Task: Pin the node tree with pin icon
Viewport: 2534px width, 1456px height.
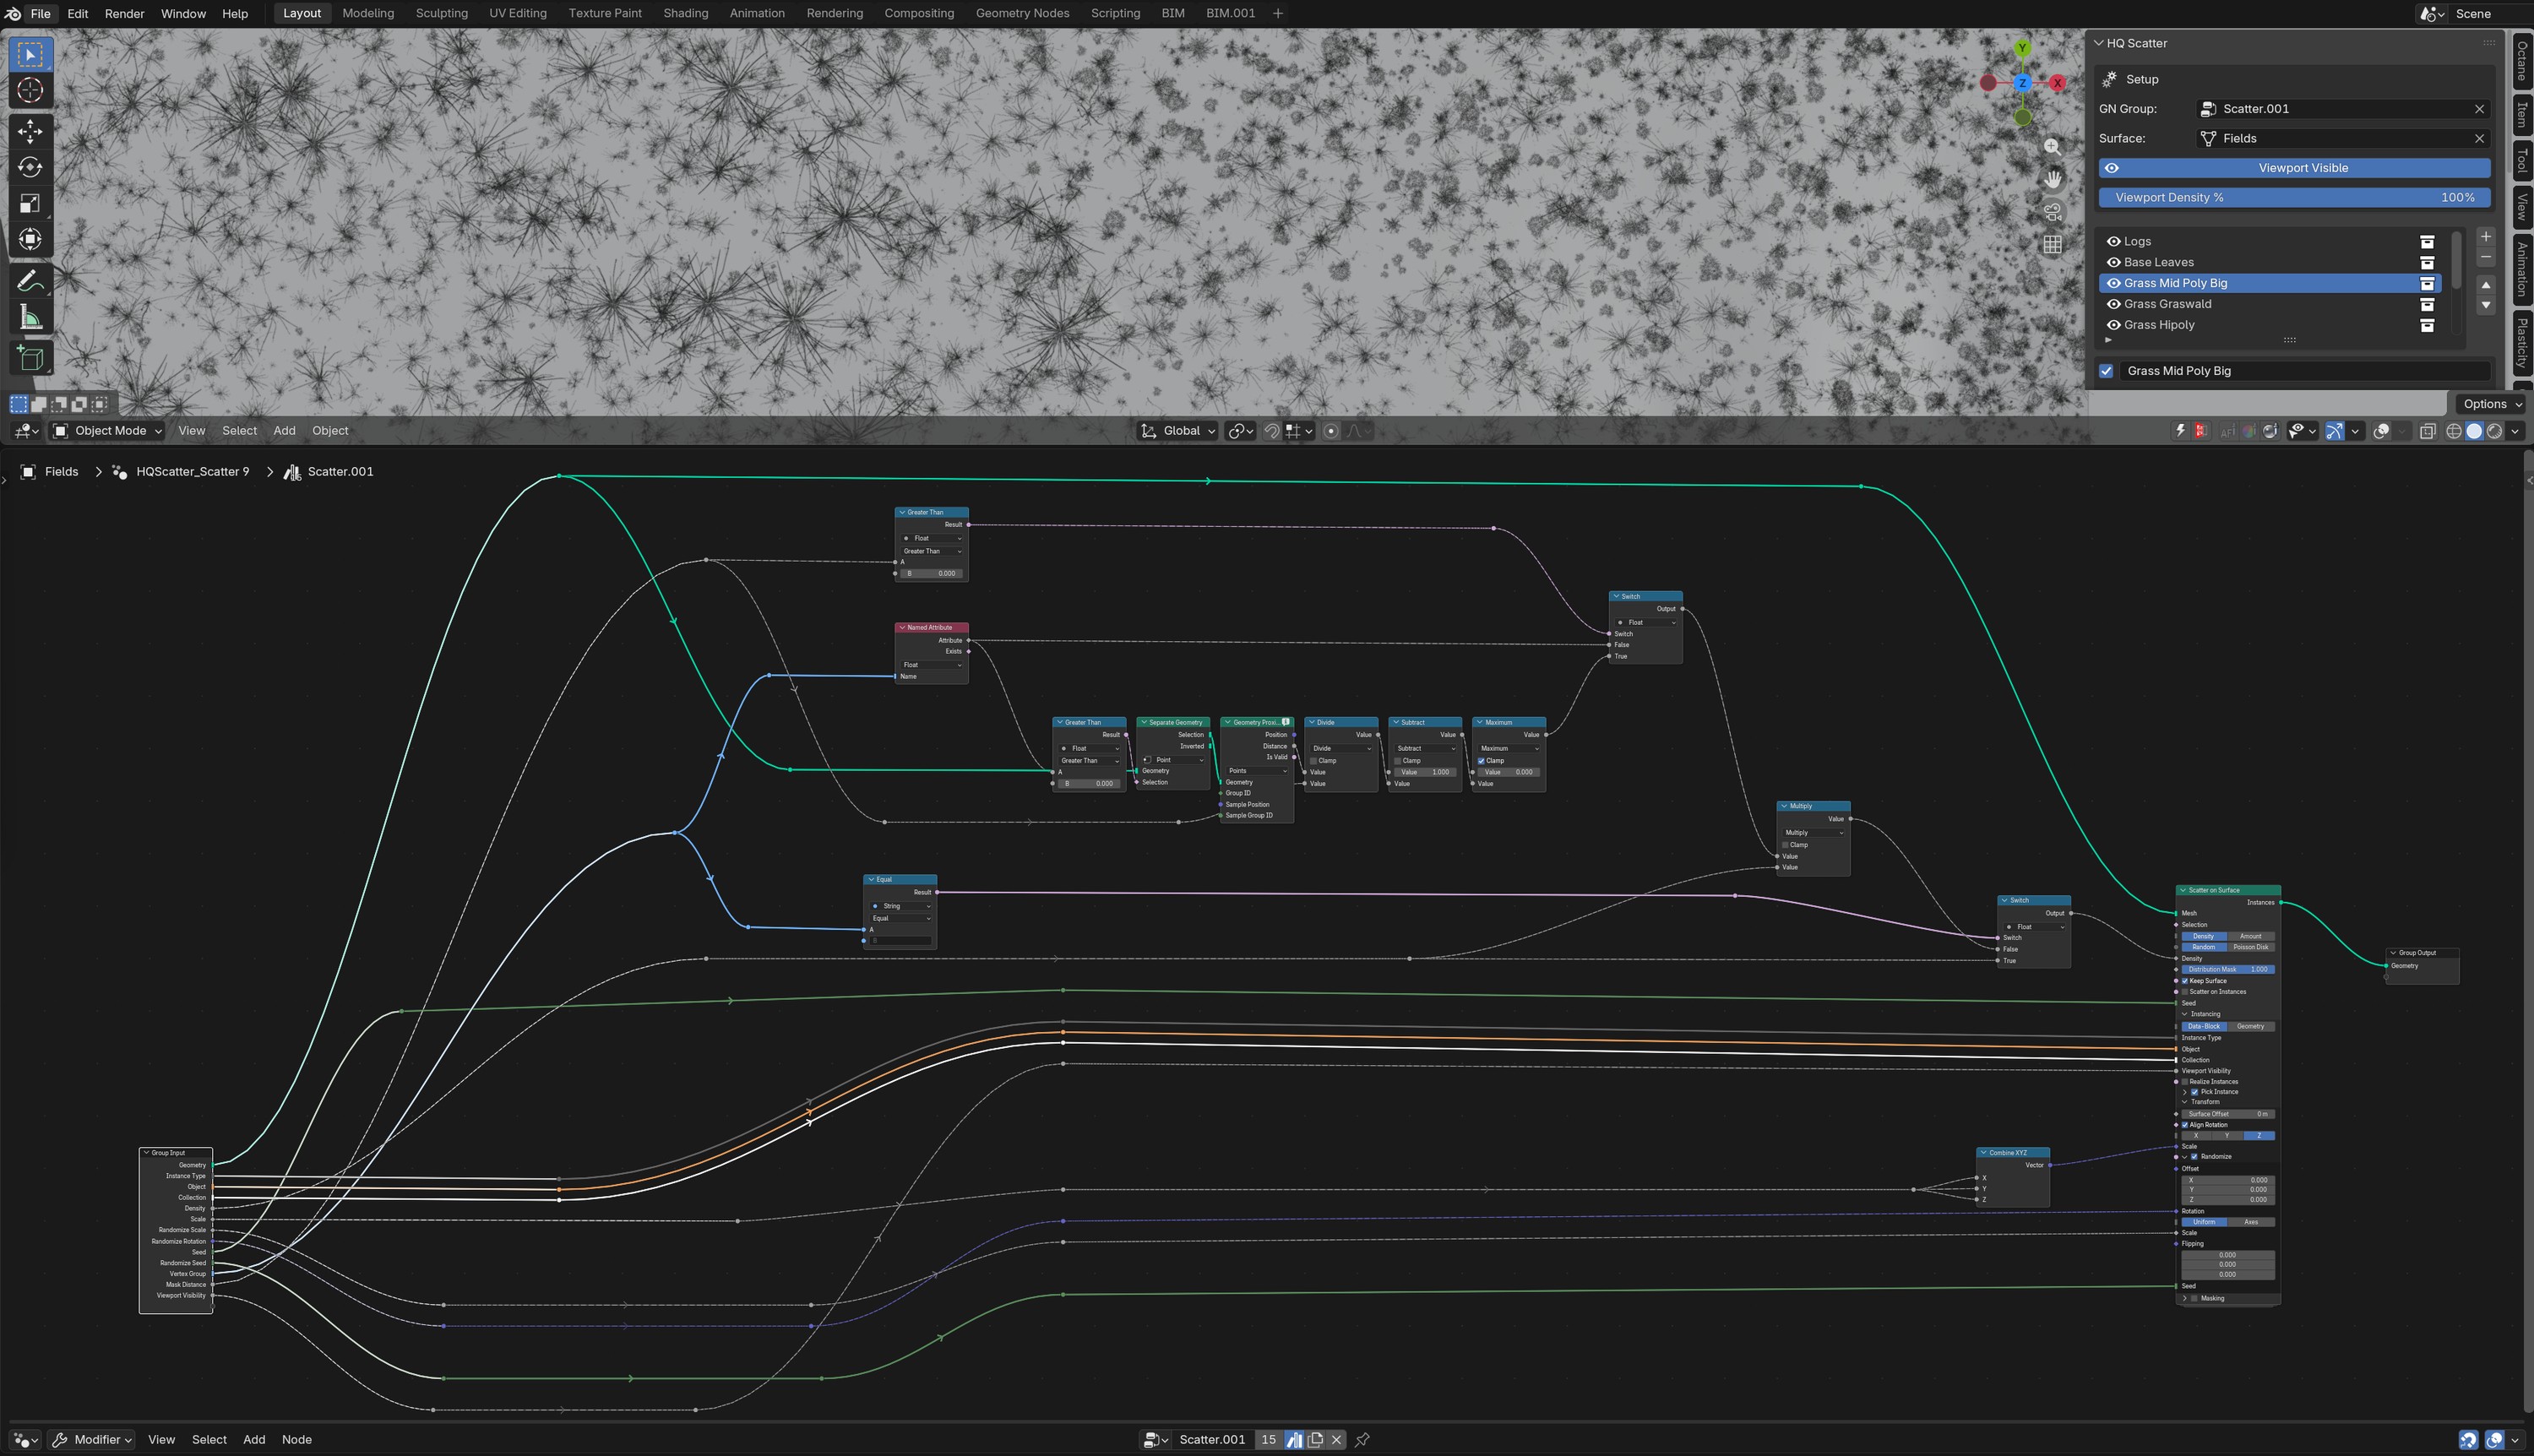Action: tap(1362, 1440)
